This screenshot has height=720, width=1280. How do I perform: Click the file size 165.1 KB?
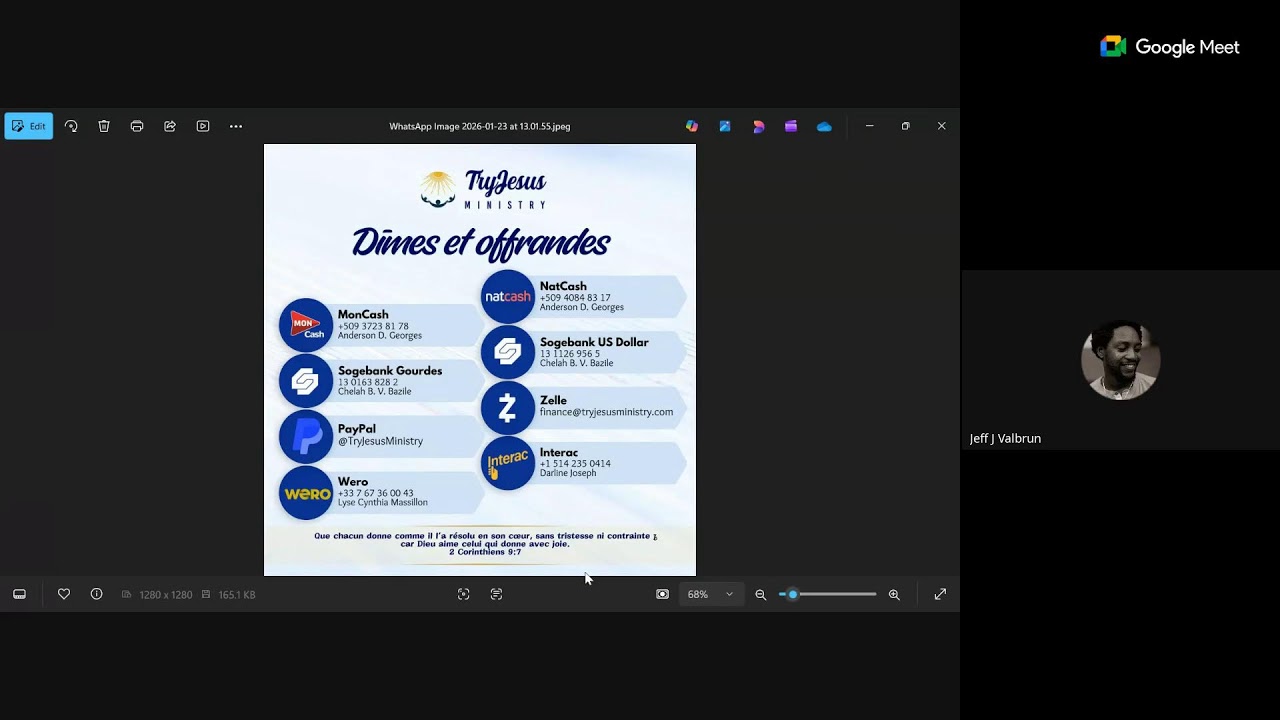pyautogui.click(x=237, y=595)
